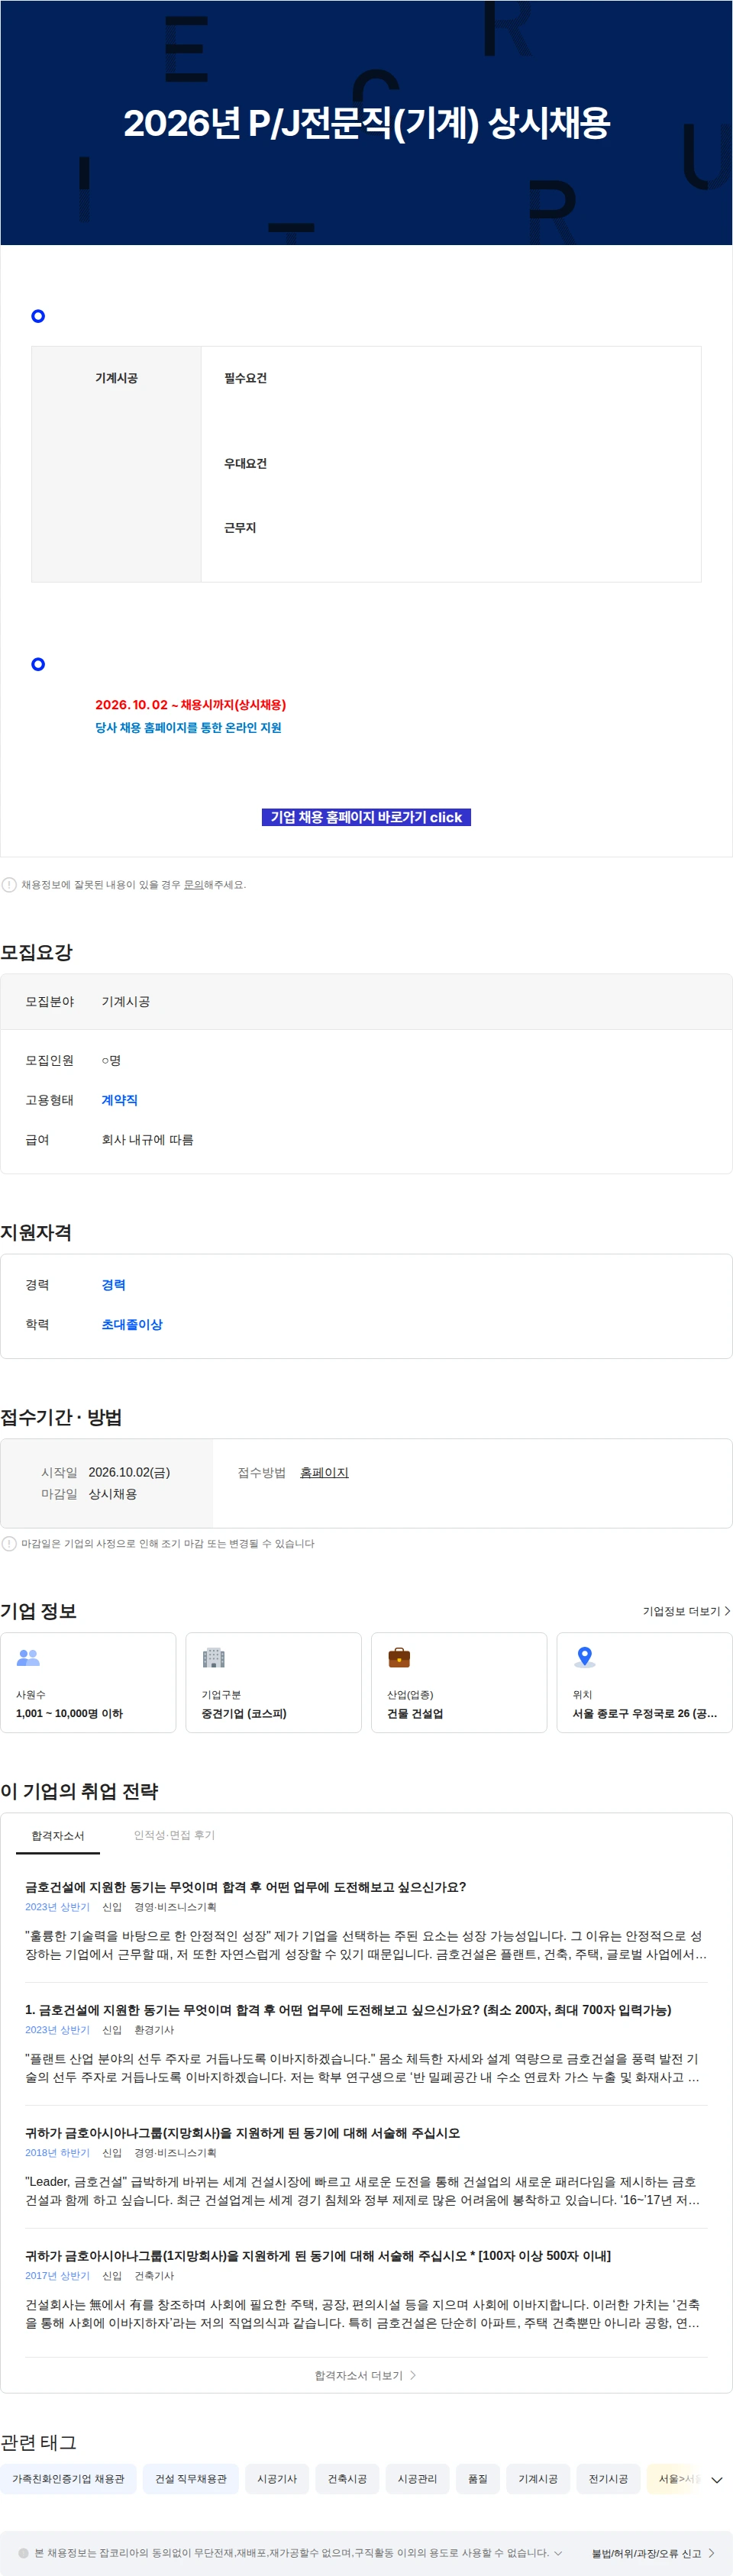
Task: Click the 우대요건 label in the table
Action: pos(245,463)
